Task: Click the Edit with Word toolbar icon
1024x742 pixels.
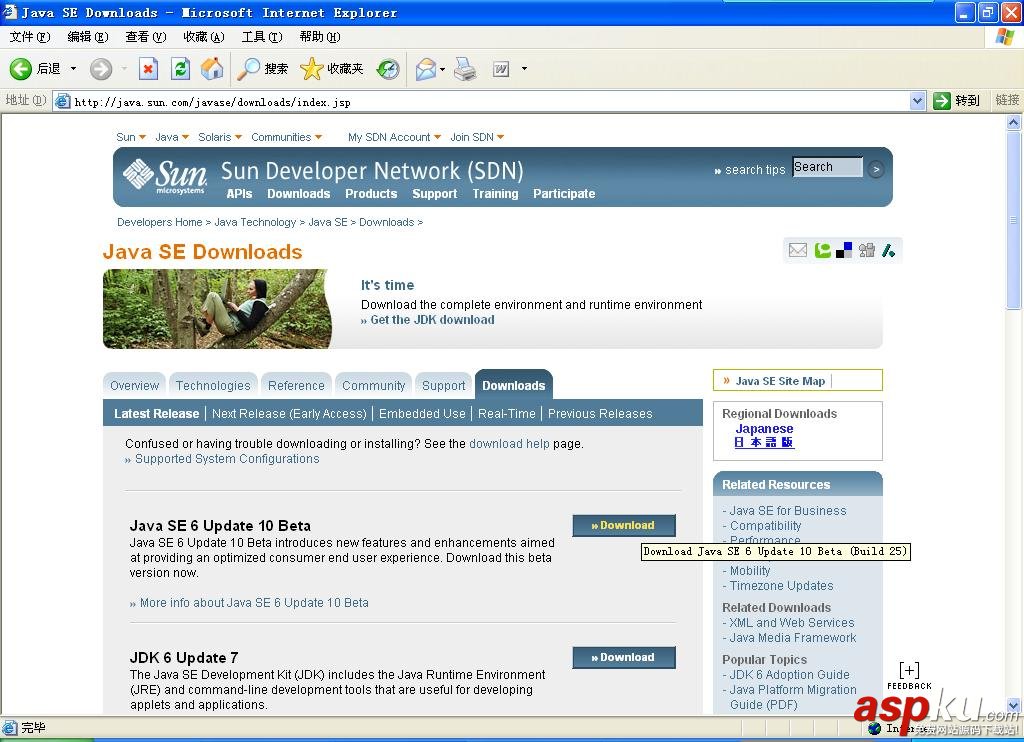Action: (x=501, y=69)
